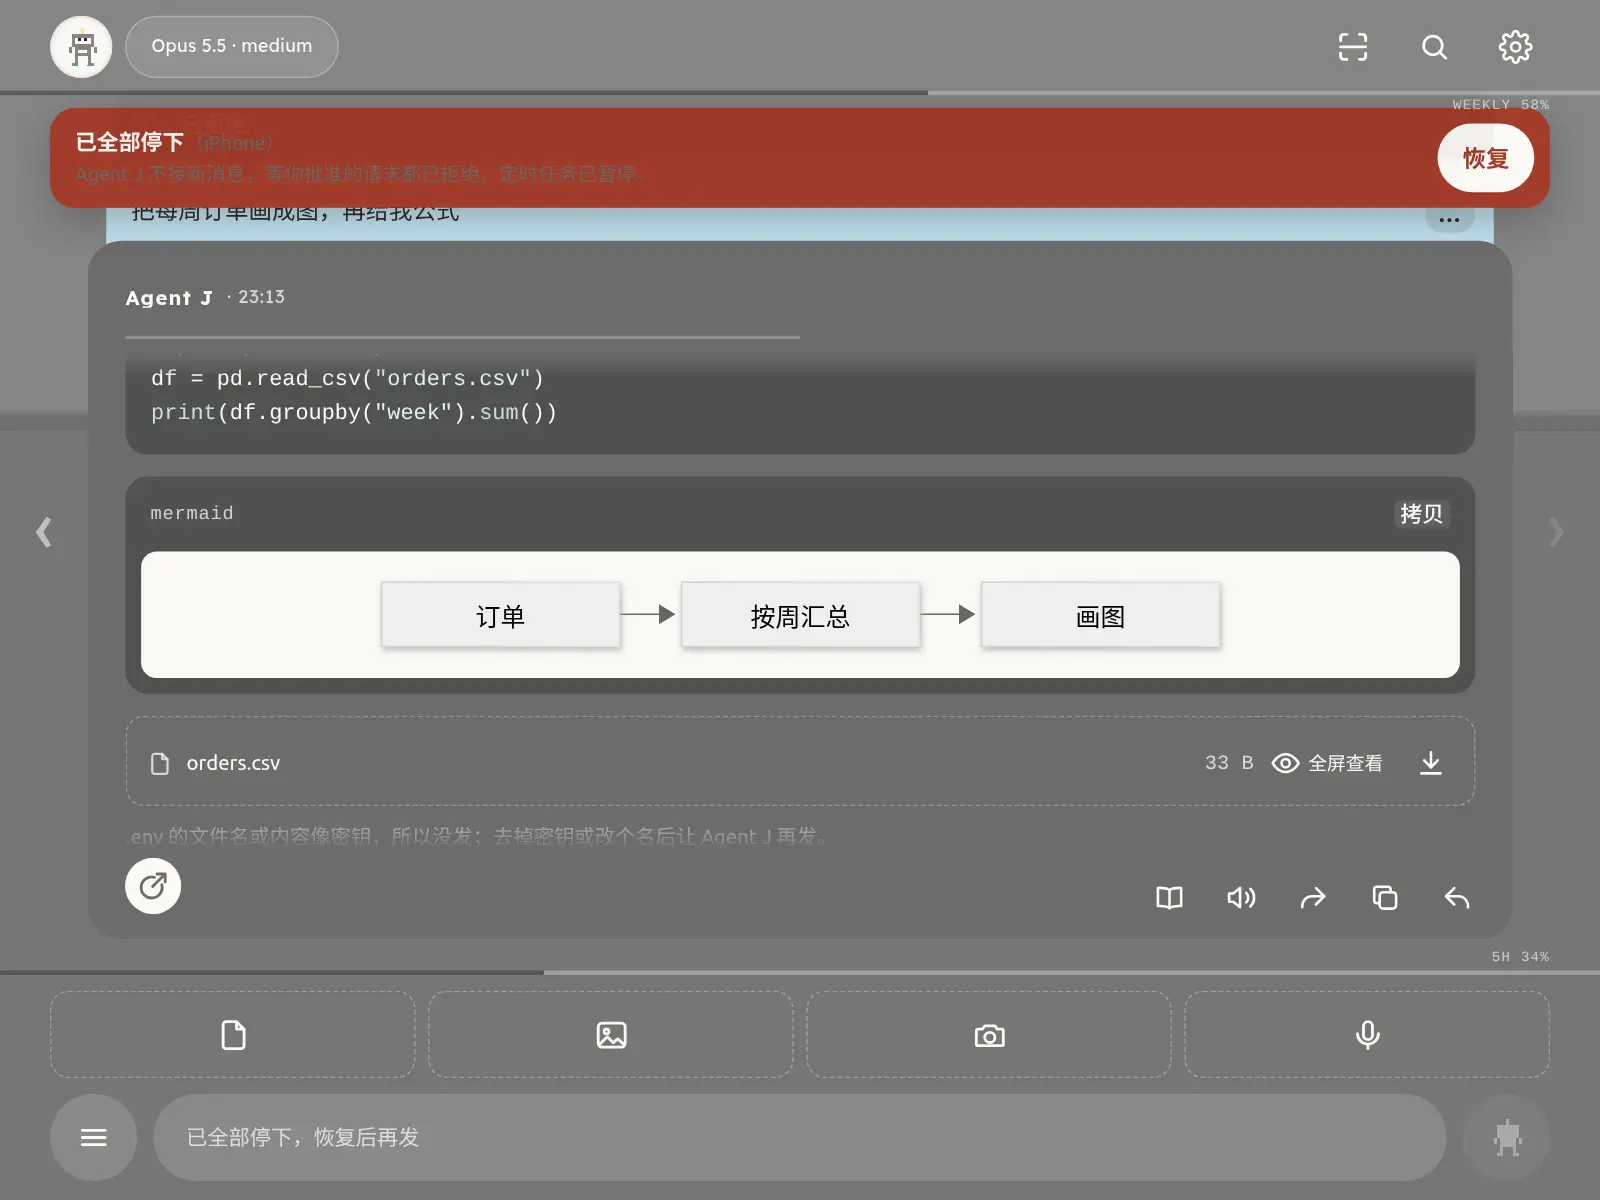
Task: Click the orders.csv file name
Action: [233, 763]
